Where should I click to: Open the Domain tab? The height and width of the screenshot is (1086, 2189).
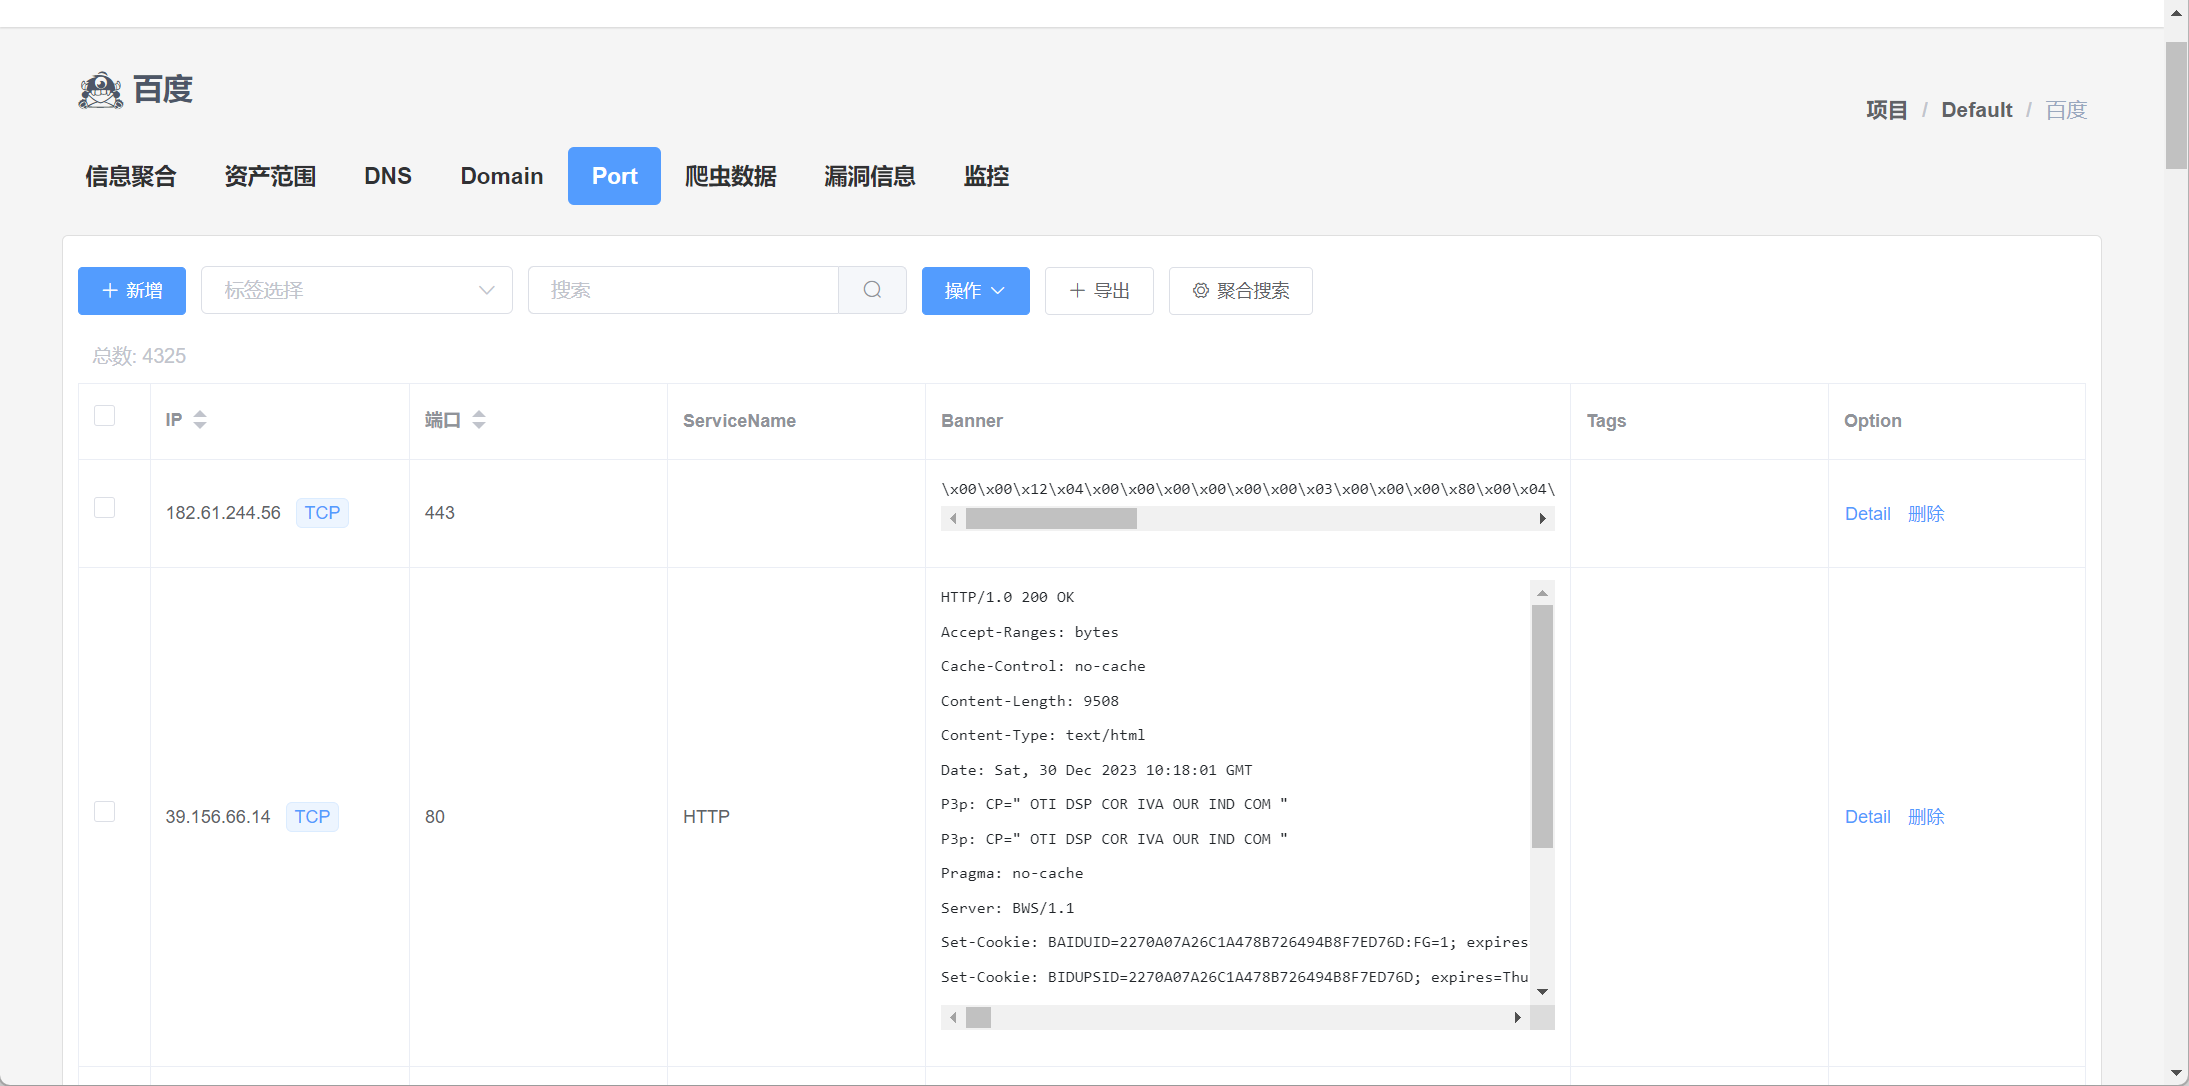(502, 176)
